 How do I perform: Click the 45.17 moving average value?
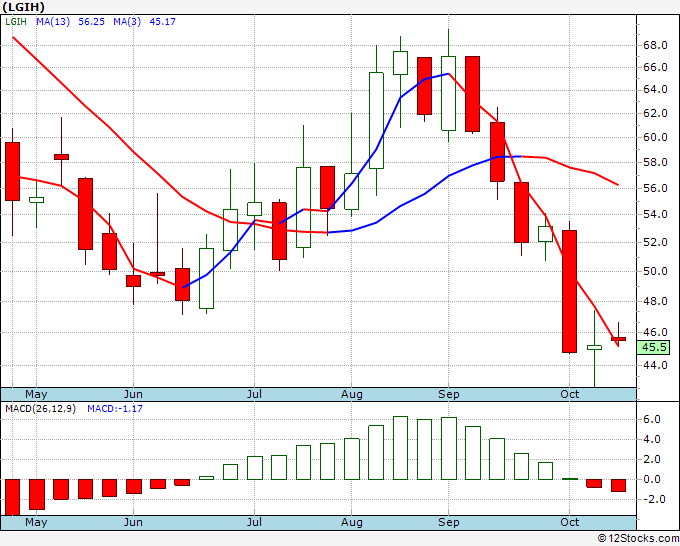(163, 22)
